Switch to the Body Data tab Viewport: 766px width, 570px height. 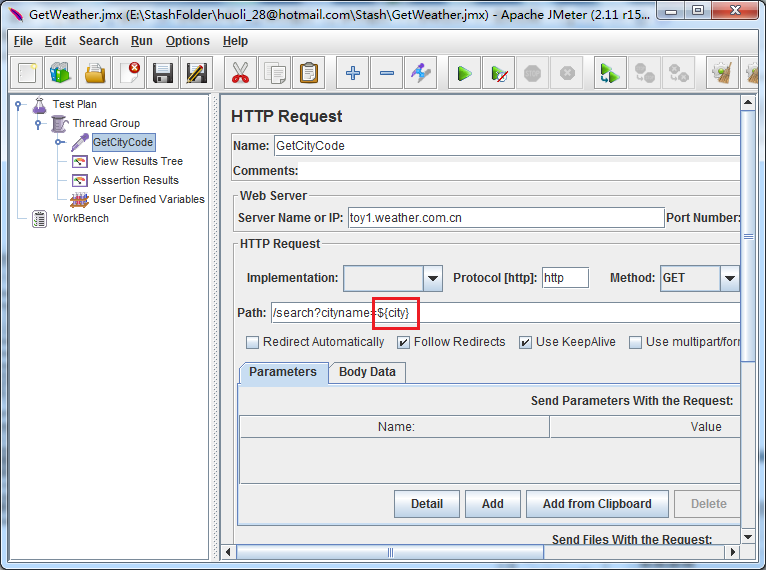pos(367,372)
